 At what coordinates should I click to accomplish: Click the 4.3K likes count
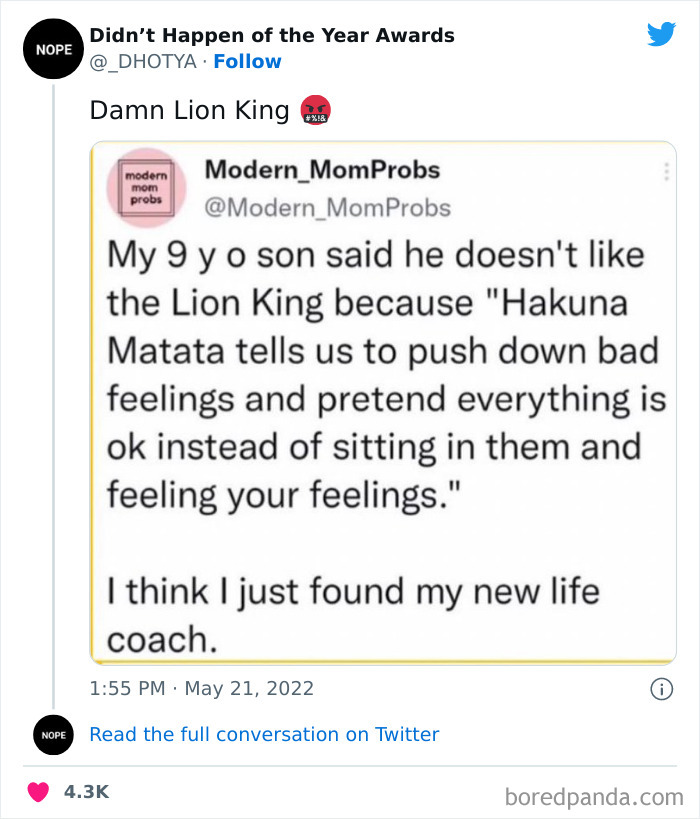click(x=86, y=791)
